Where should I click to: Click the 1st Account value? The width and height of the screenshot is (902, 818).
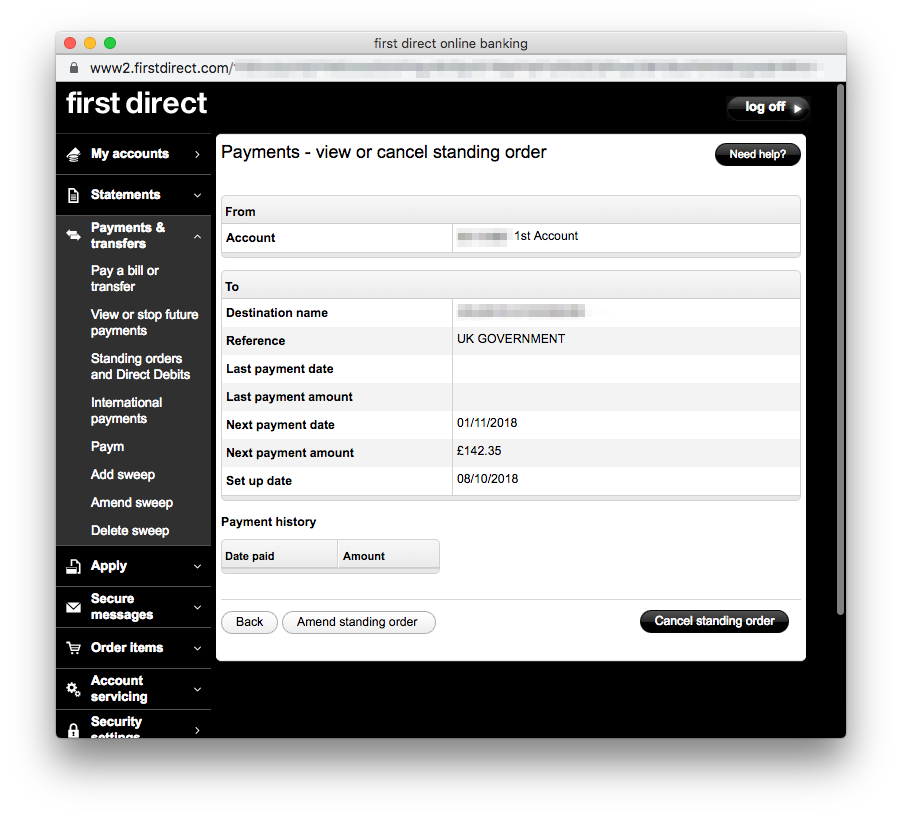[546, 236]
